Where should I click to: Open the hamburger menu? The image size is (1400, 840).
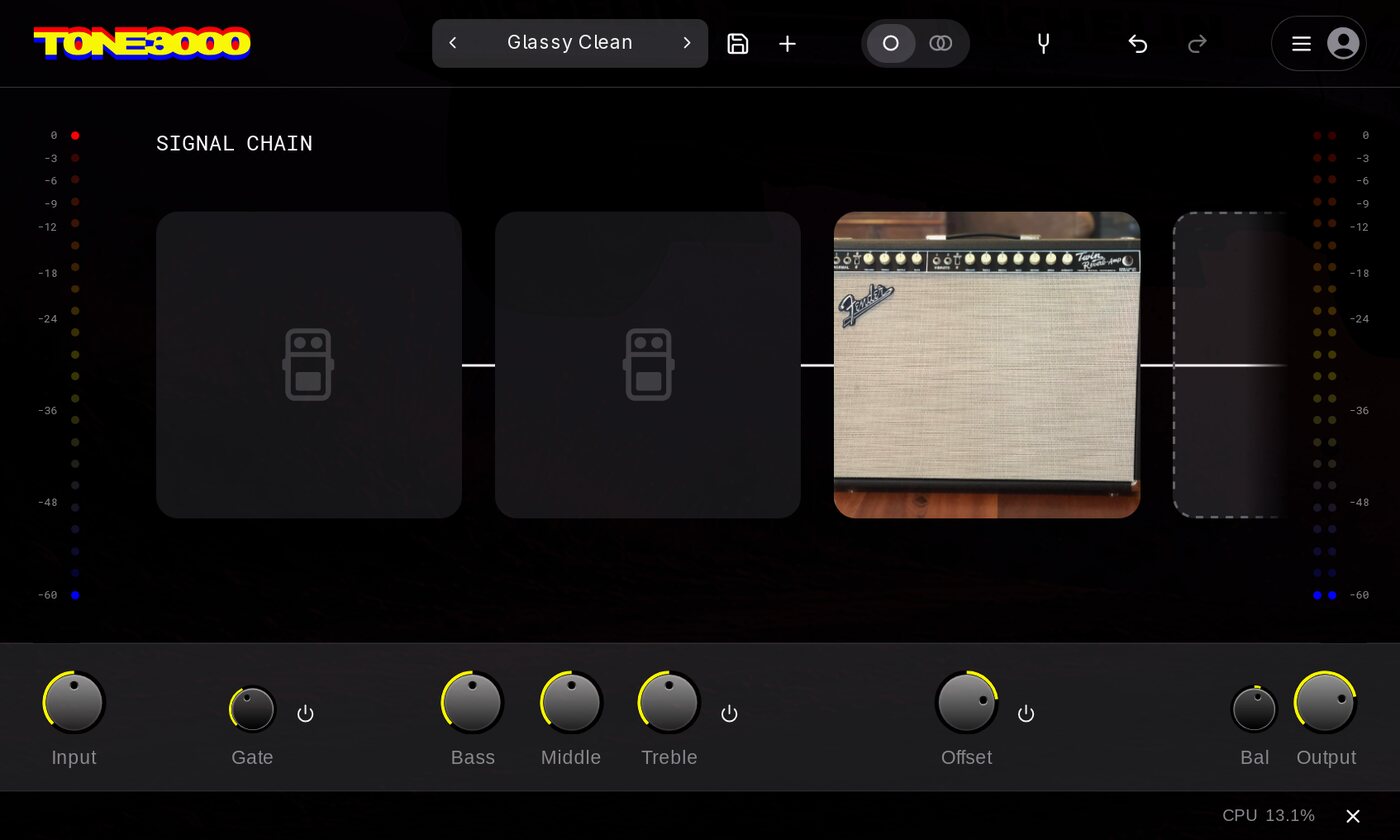click(x=1301, y=43)
